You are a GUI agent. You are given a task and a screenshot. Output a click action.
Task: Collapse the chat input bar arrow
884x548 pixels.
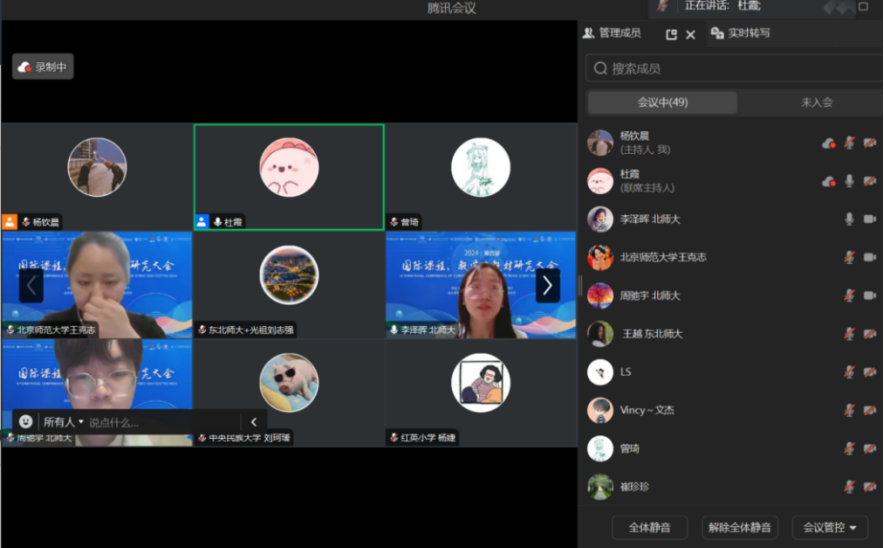[254, 422]
